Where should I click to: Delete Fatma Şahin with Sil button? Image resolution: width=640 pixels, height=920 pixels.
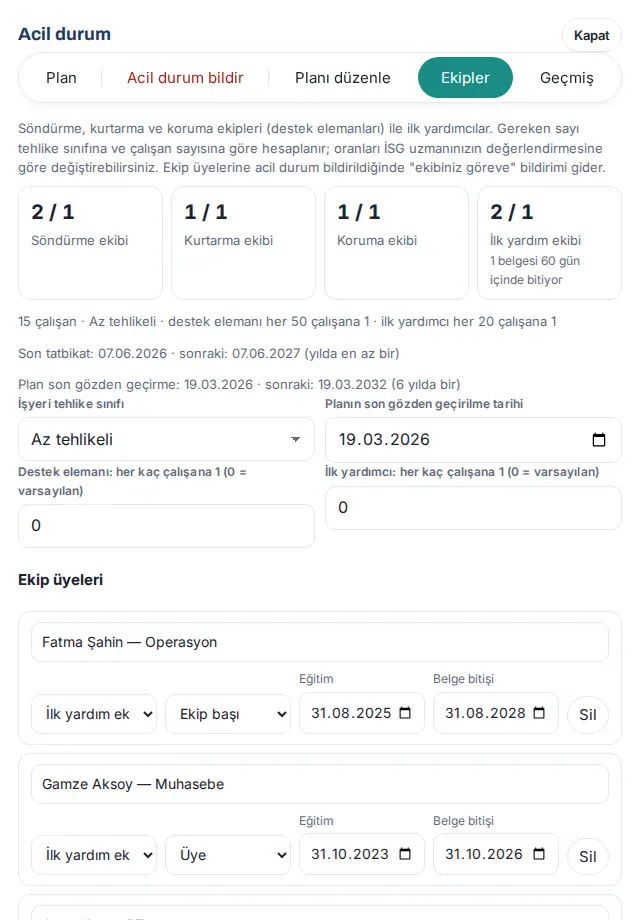pyautogui.click(x=588, y=715)
